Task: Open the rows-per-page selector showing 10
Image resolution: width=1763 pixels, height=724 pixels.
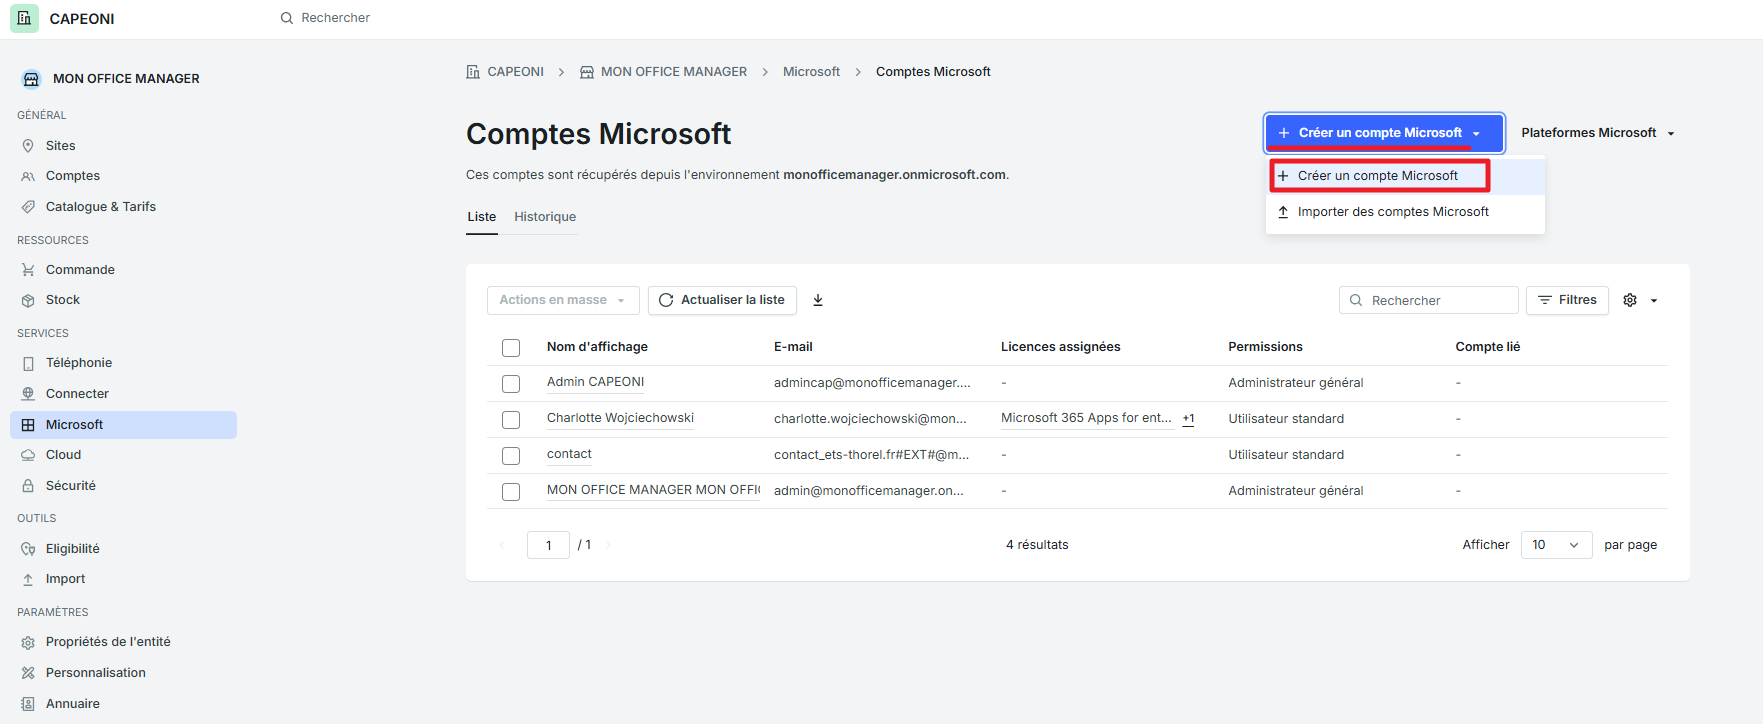Action: click(1556, 545)
